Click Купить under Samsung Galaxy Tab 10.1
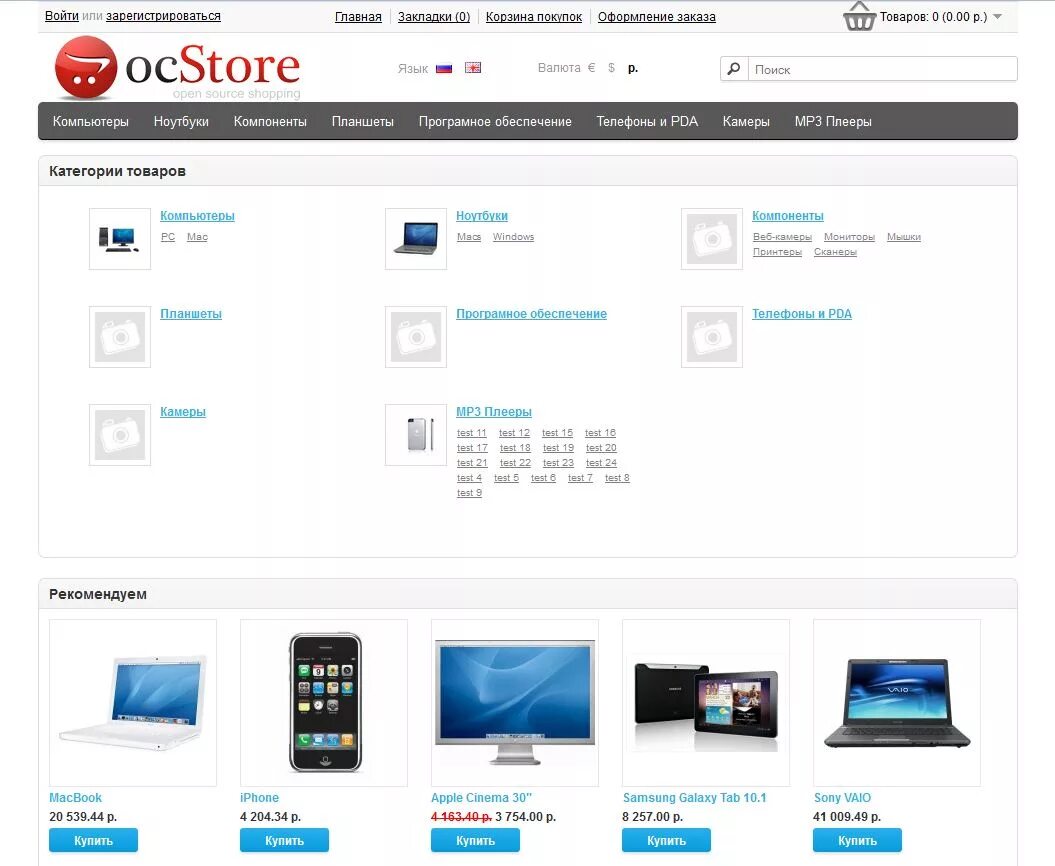 click(x=667, y=840)
